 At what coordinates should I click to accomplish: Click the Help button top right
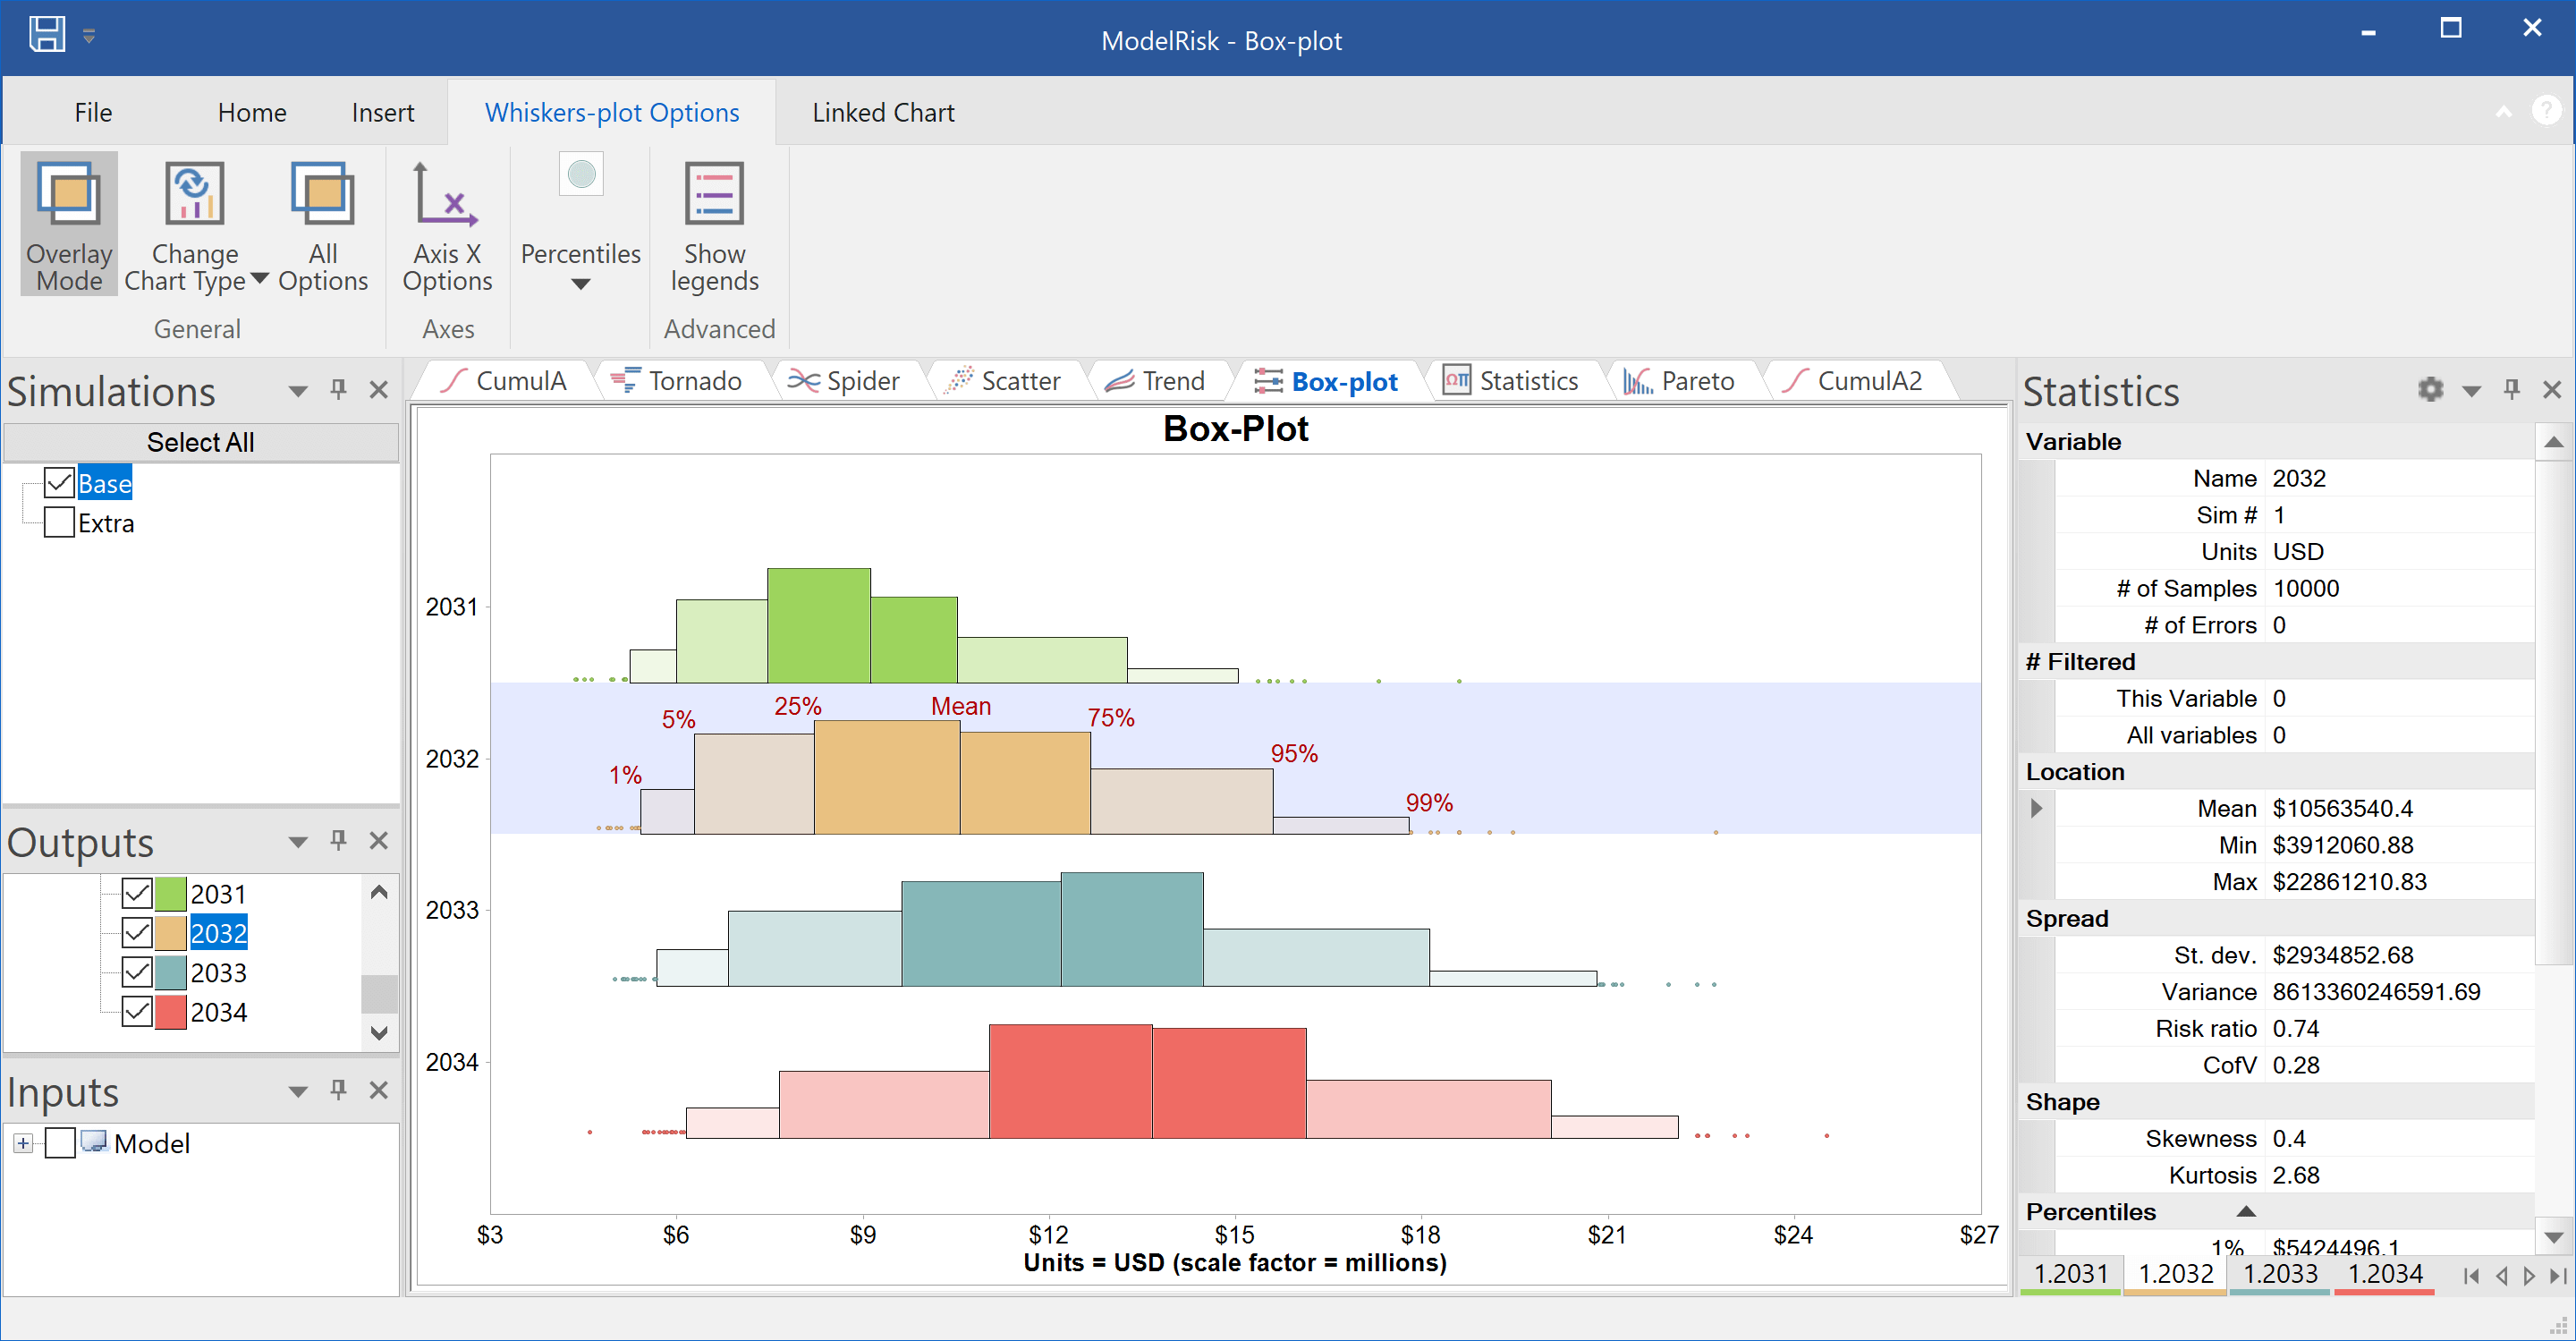coord(2547,110)
